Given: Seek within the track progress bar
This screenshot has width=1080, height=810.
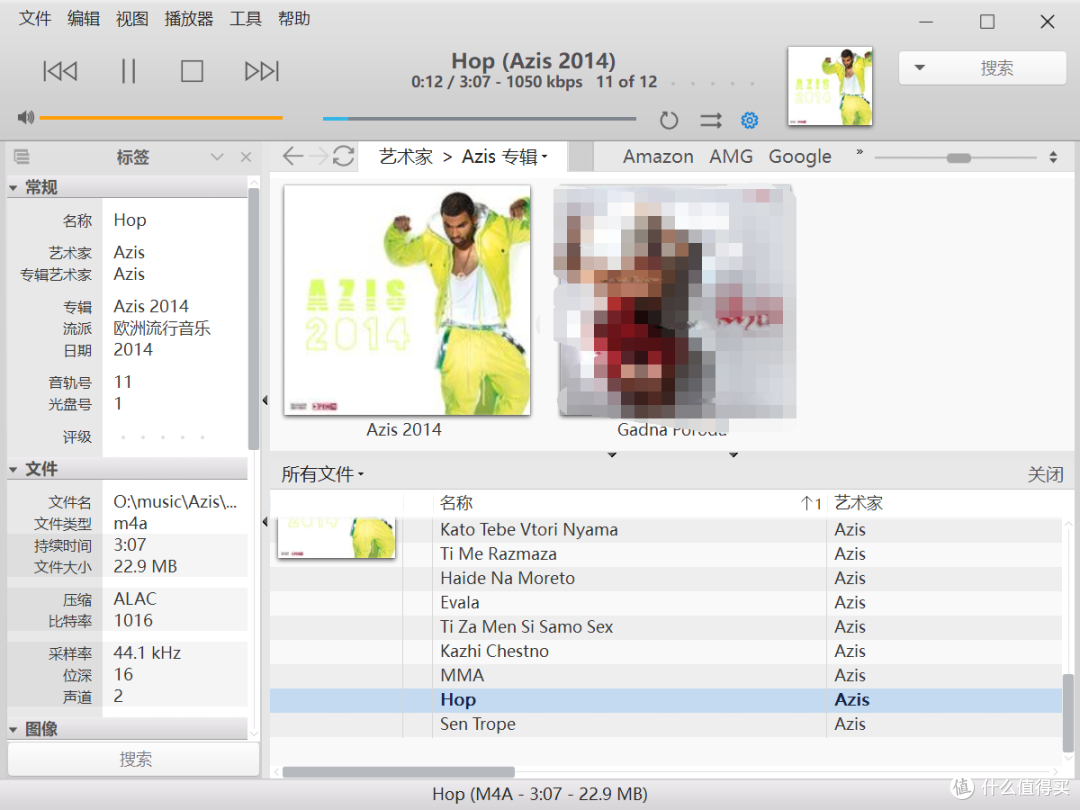Looking at the screenshot, I should click(479, 118).
